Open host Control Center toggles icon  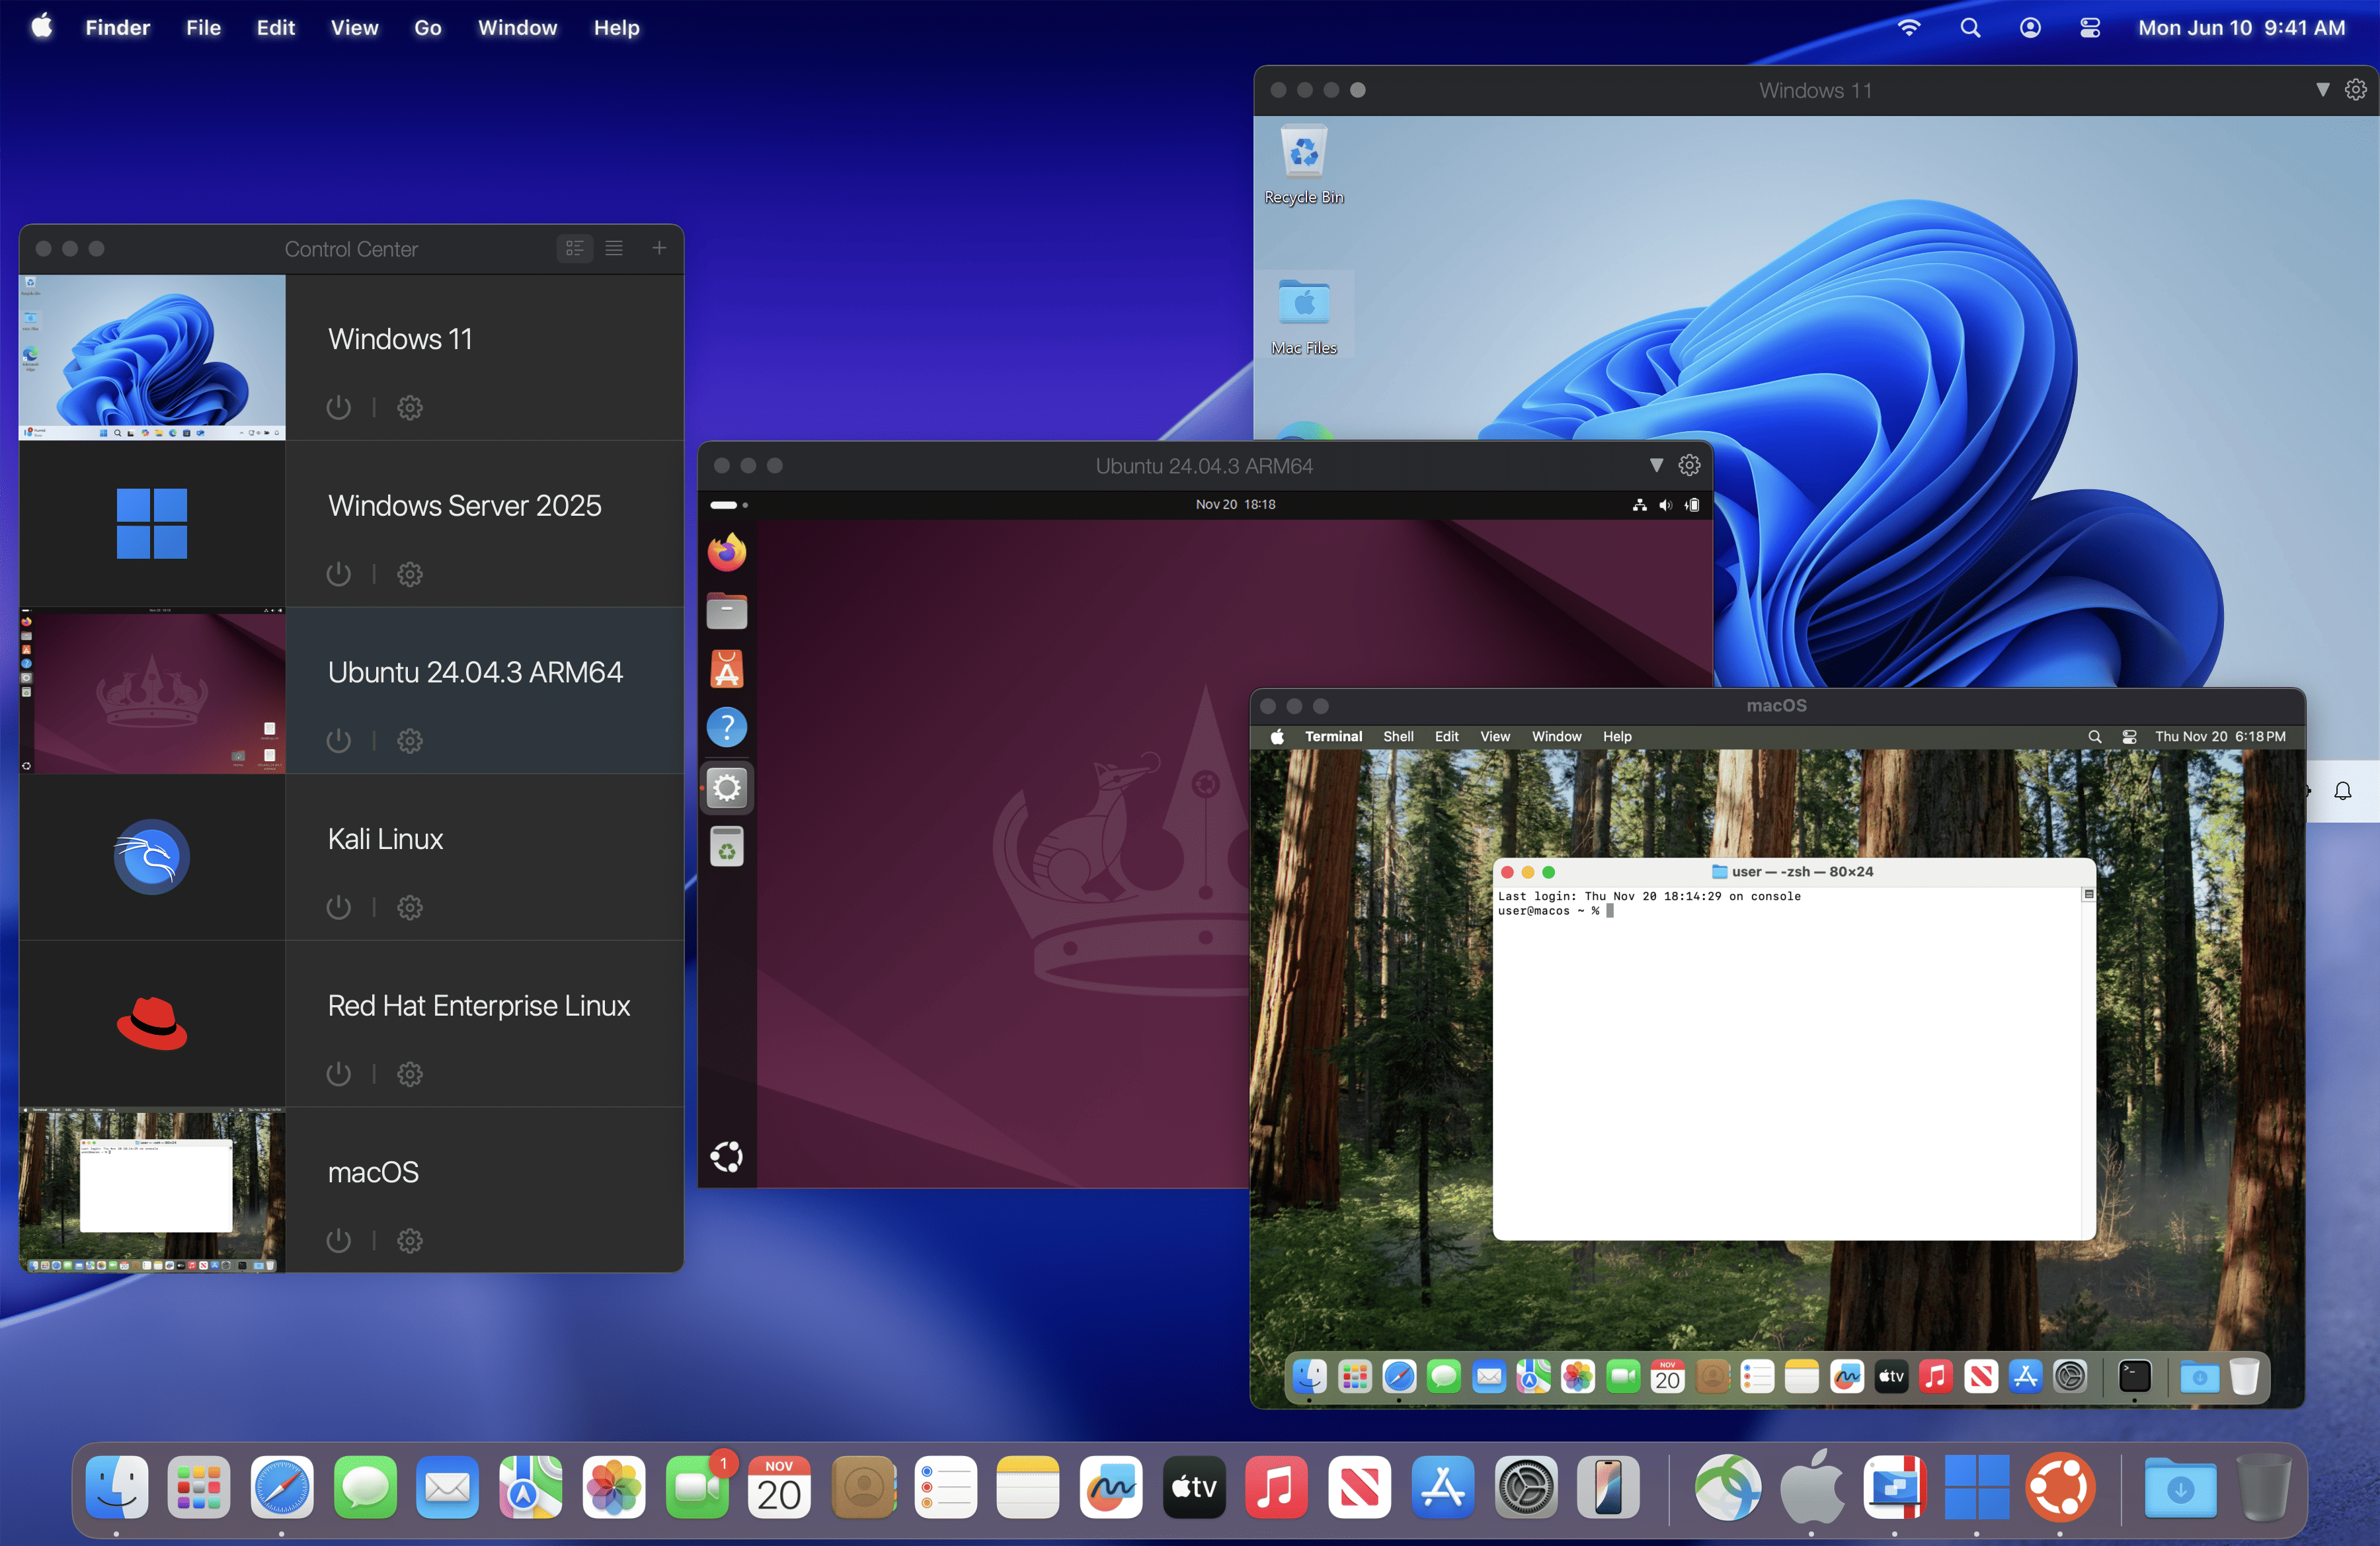2090,28
